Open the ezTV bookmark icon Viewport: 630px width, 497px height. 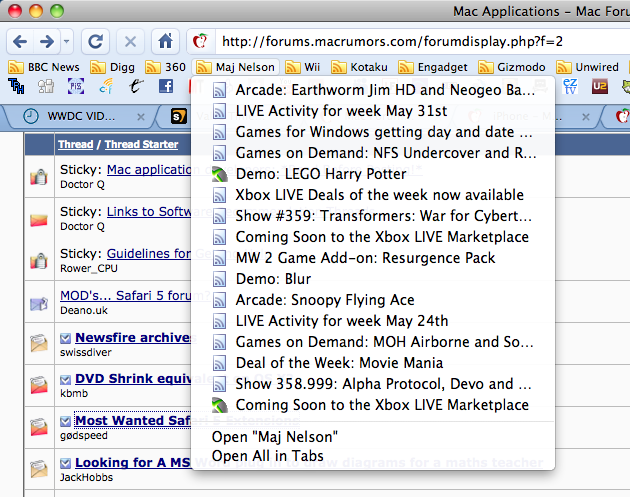point(570,86)
